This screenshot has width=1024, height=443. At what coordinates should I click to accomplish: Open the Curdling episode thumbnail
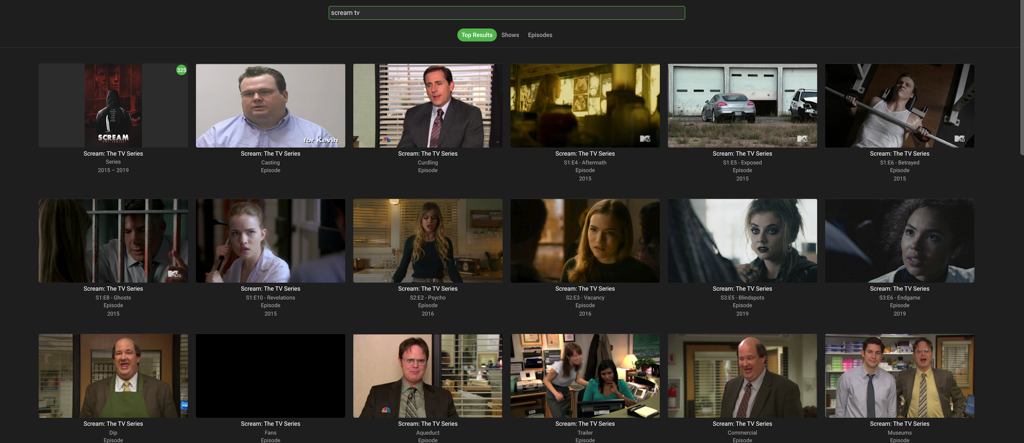click(428, 105)
